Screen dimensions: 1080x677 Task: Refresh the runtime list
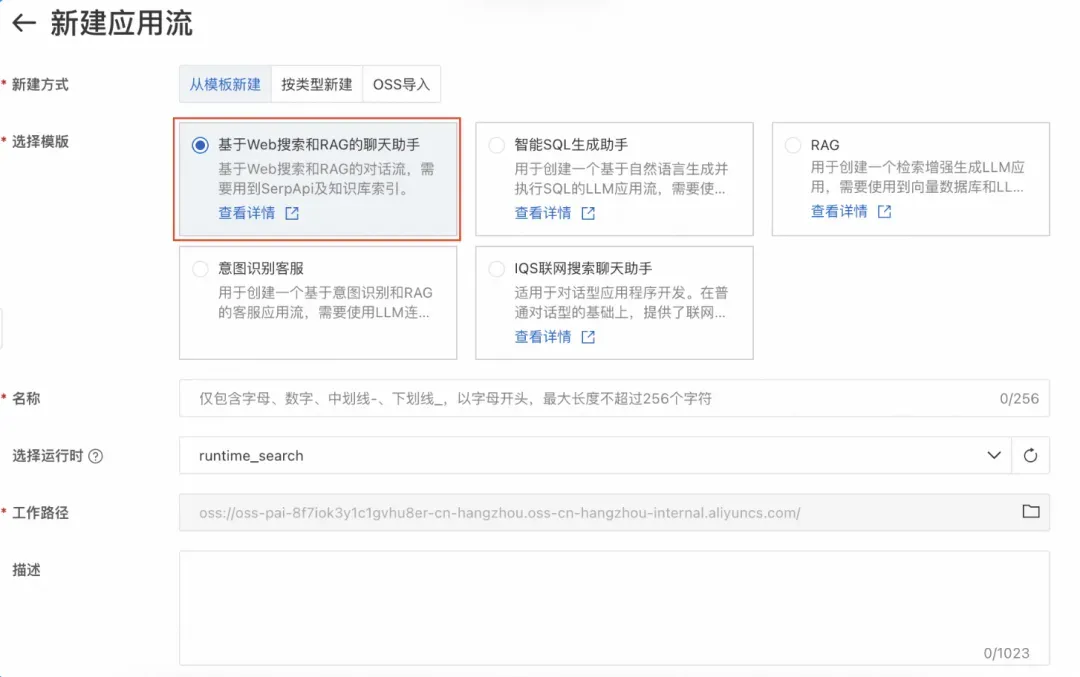point(1030,455)
